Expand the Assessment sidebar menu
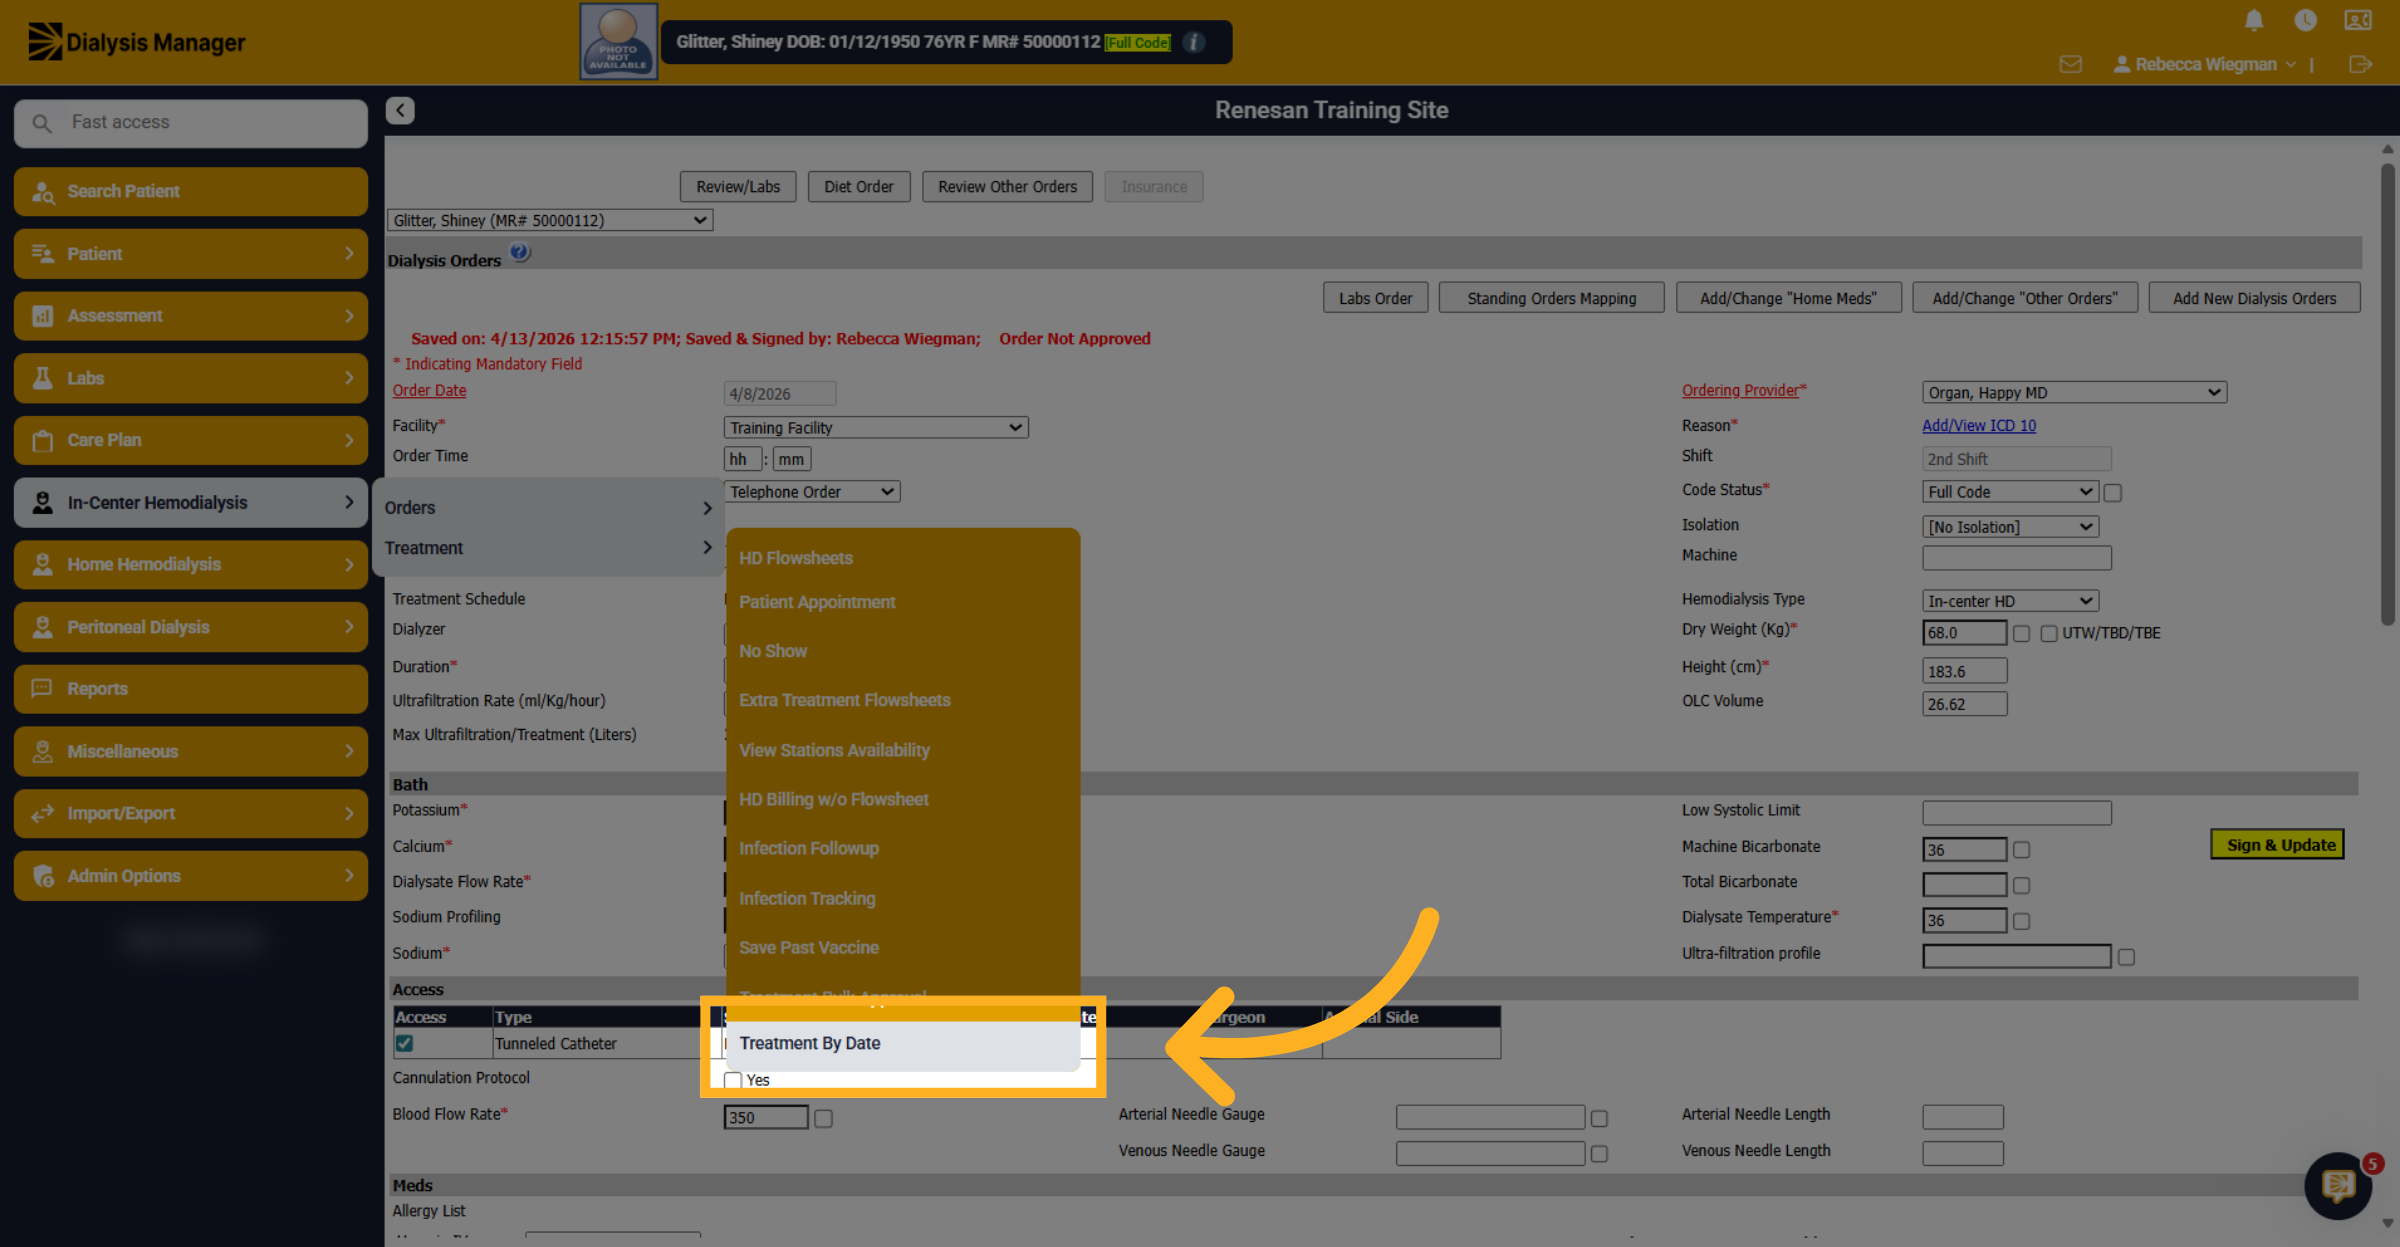The height and width of the screenshot is (1247, 2400). tap(191, 316)
